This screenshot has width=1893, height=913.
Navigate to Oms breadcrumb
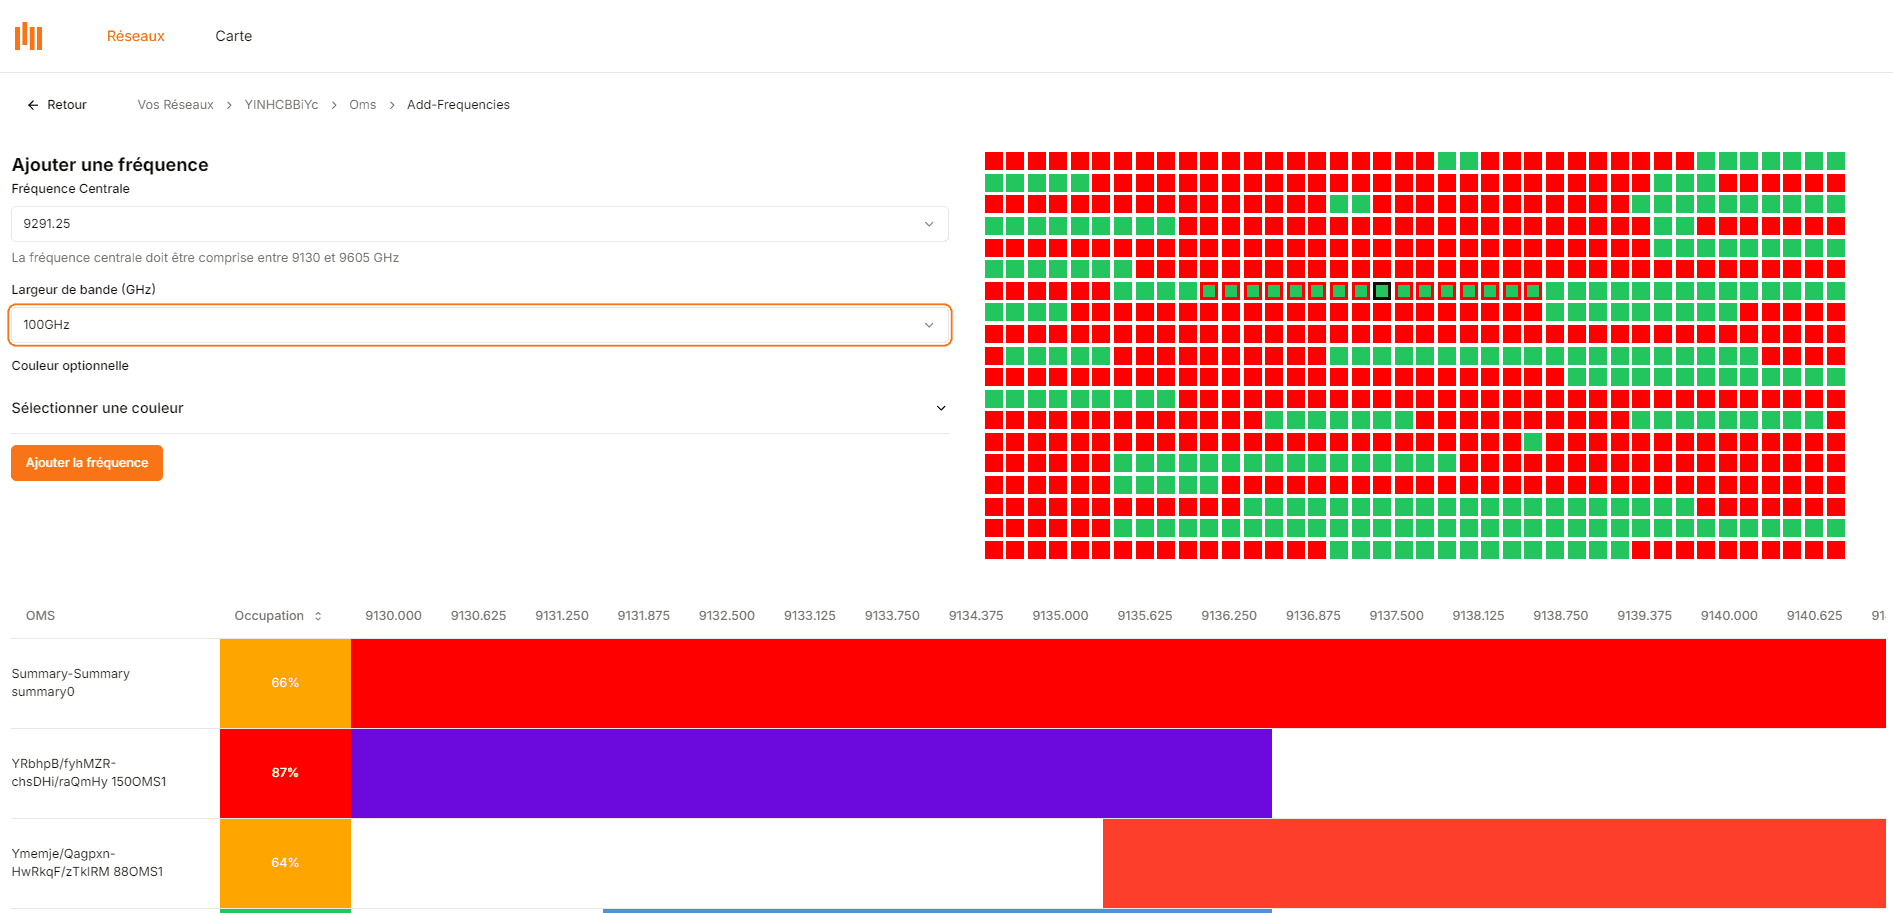(x=363, y=105)
